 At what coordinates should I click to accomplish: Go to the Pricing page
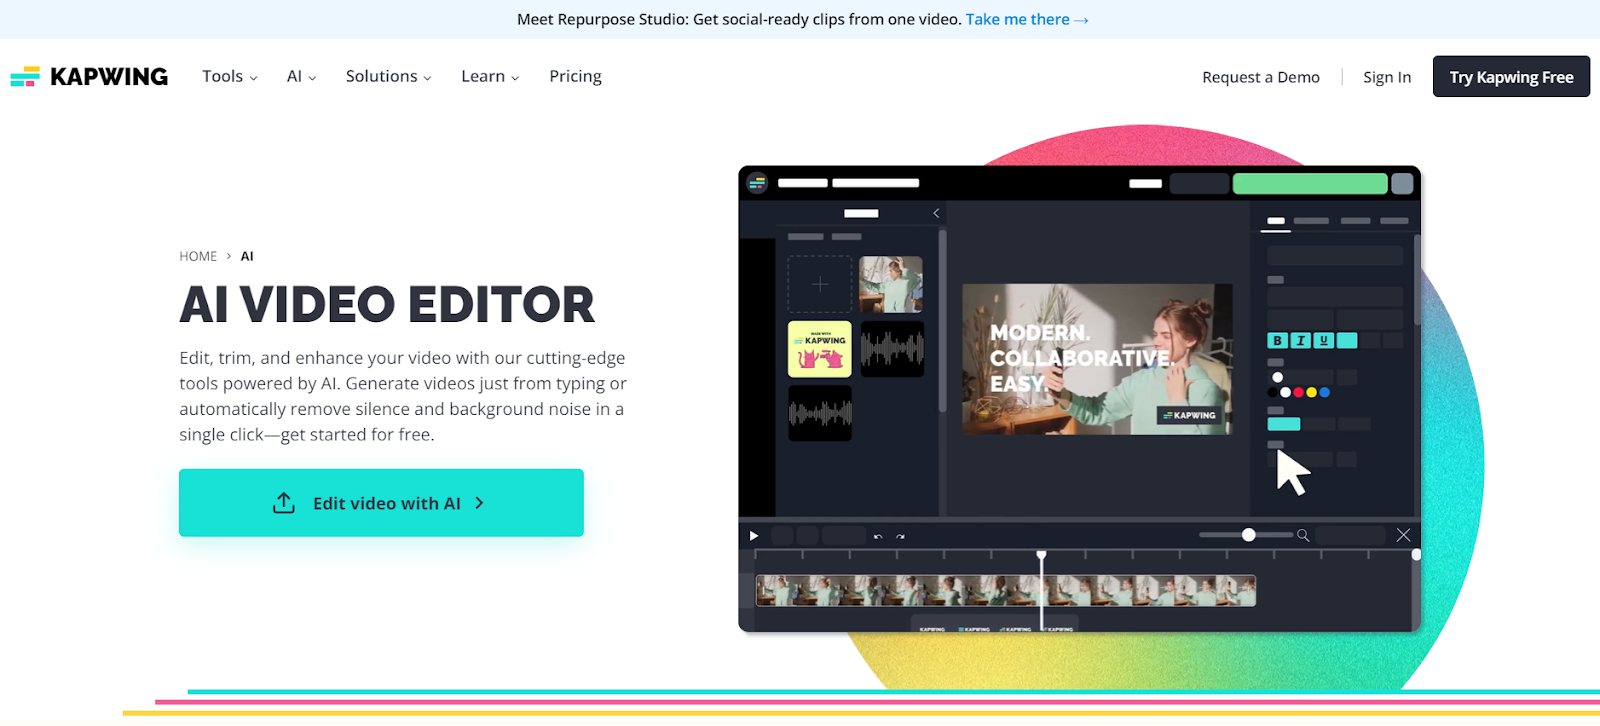[575, 77]
